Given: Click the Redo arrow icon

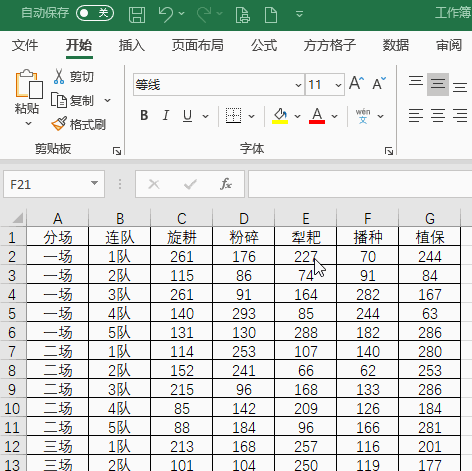Looking at the screenshot, I should point(204,14).
